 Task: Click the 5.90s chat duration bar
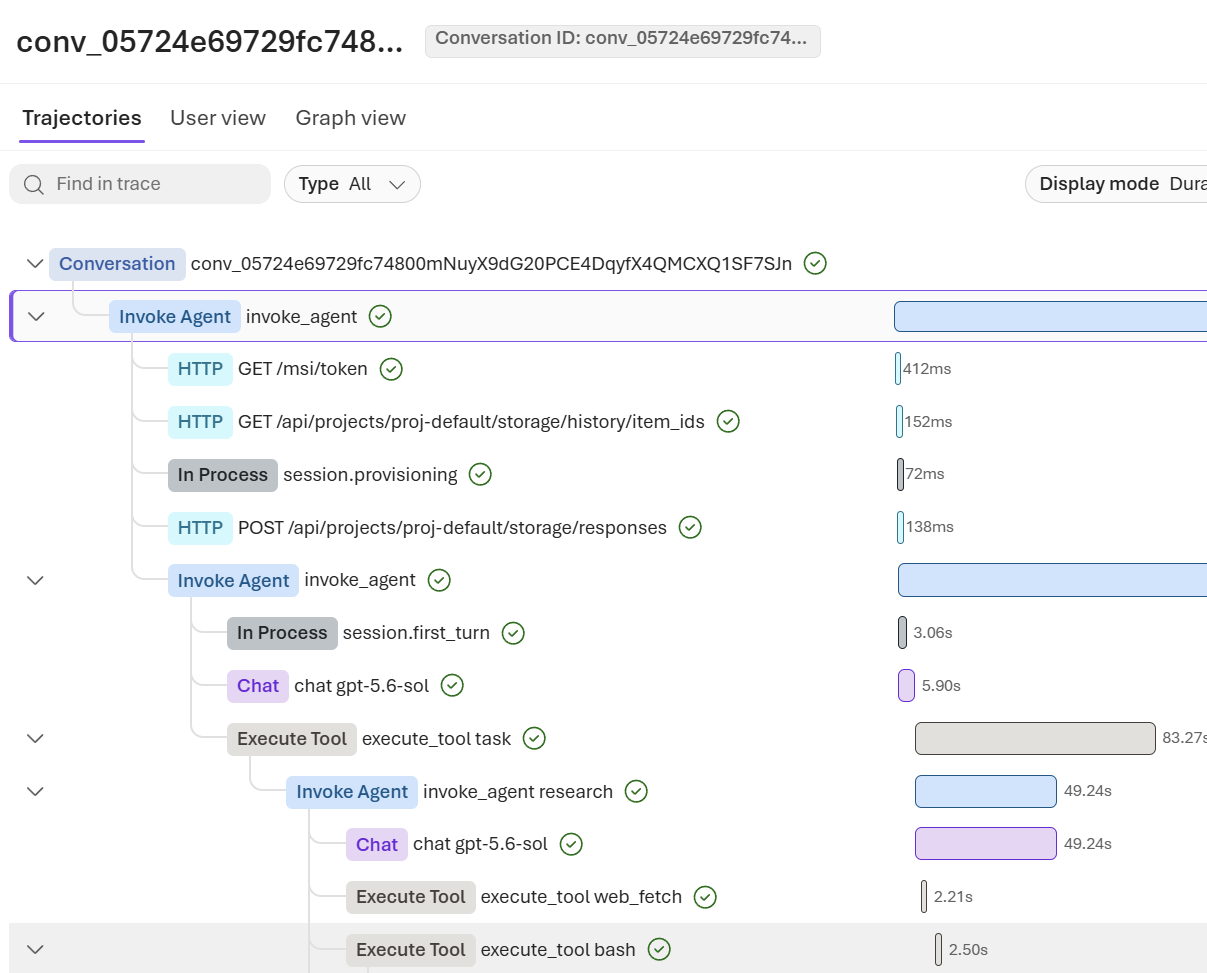pyautogui.click(x=907, y=686)
